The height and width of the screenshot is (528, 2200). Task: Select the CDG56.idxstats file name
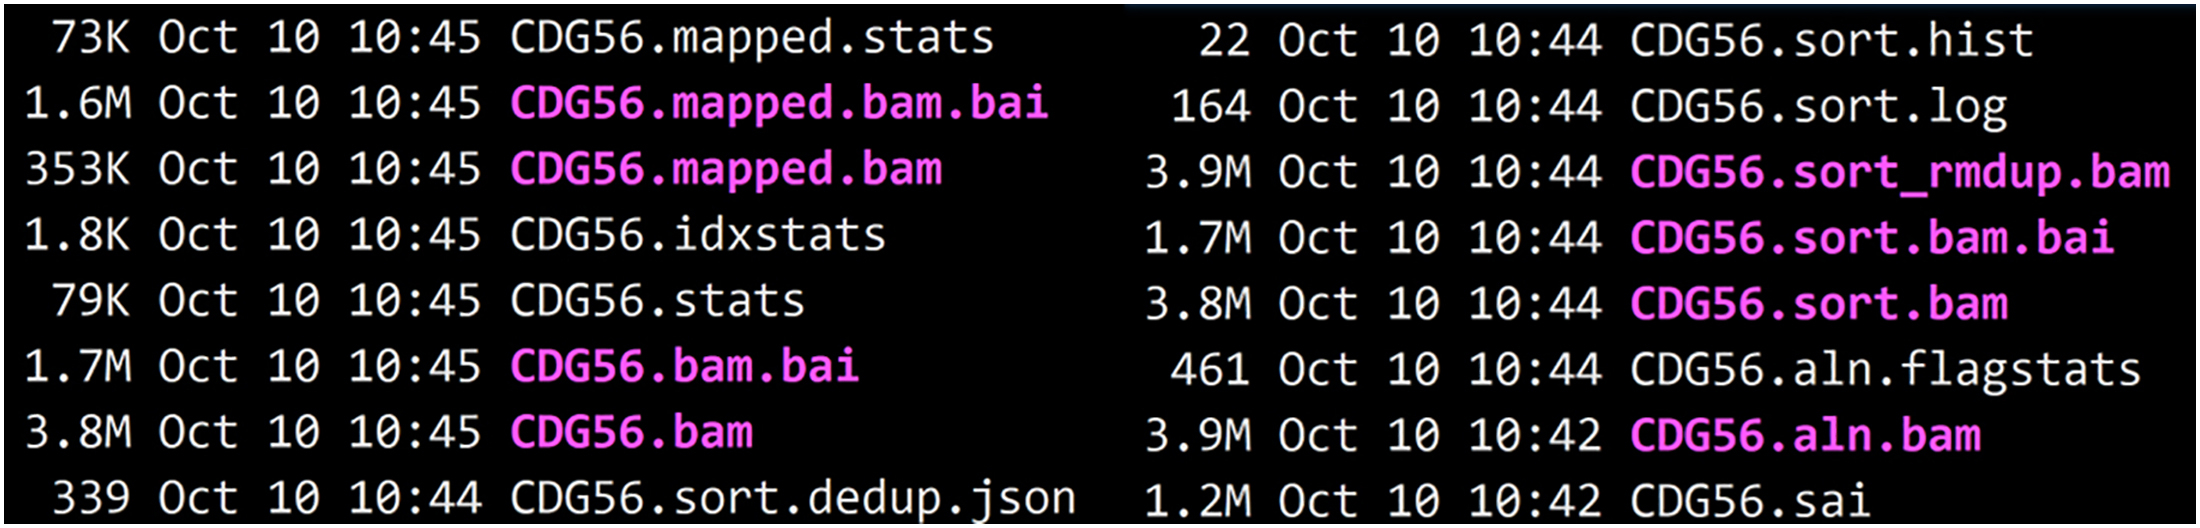pyautogui.click(x=698, y=236)
